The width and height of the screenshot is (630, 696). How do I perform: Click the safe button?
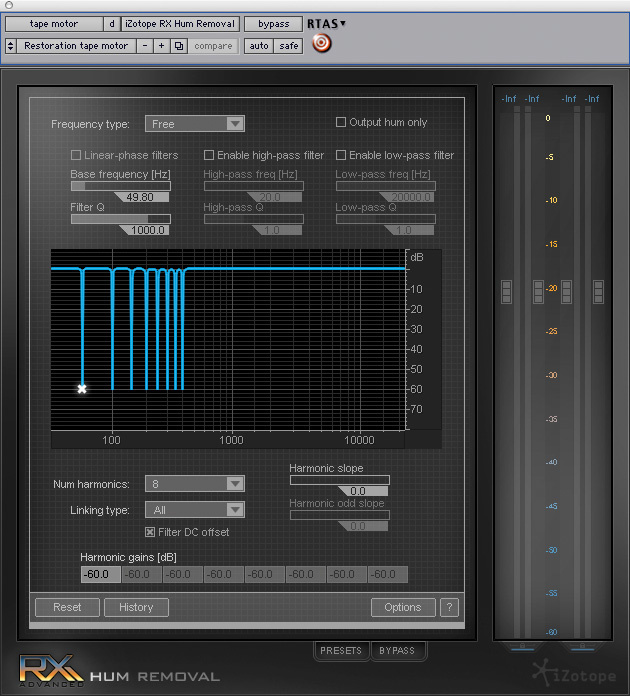[x=289, y=46]
